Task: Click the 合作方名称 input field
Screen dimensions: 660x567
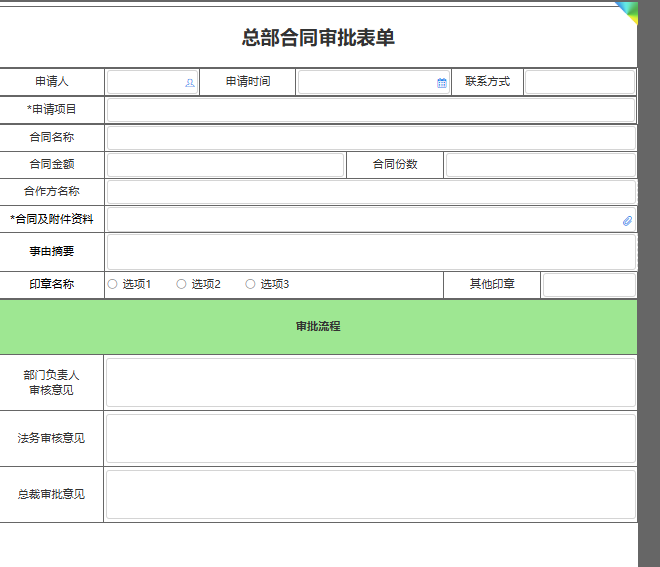Action: (x=371, y=192)
